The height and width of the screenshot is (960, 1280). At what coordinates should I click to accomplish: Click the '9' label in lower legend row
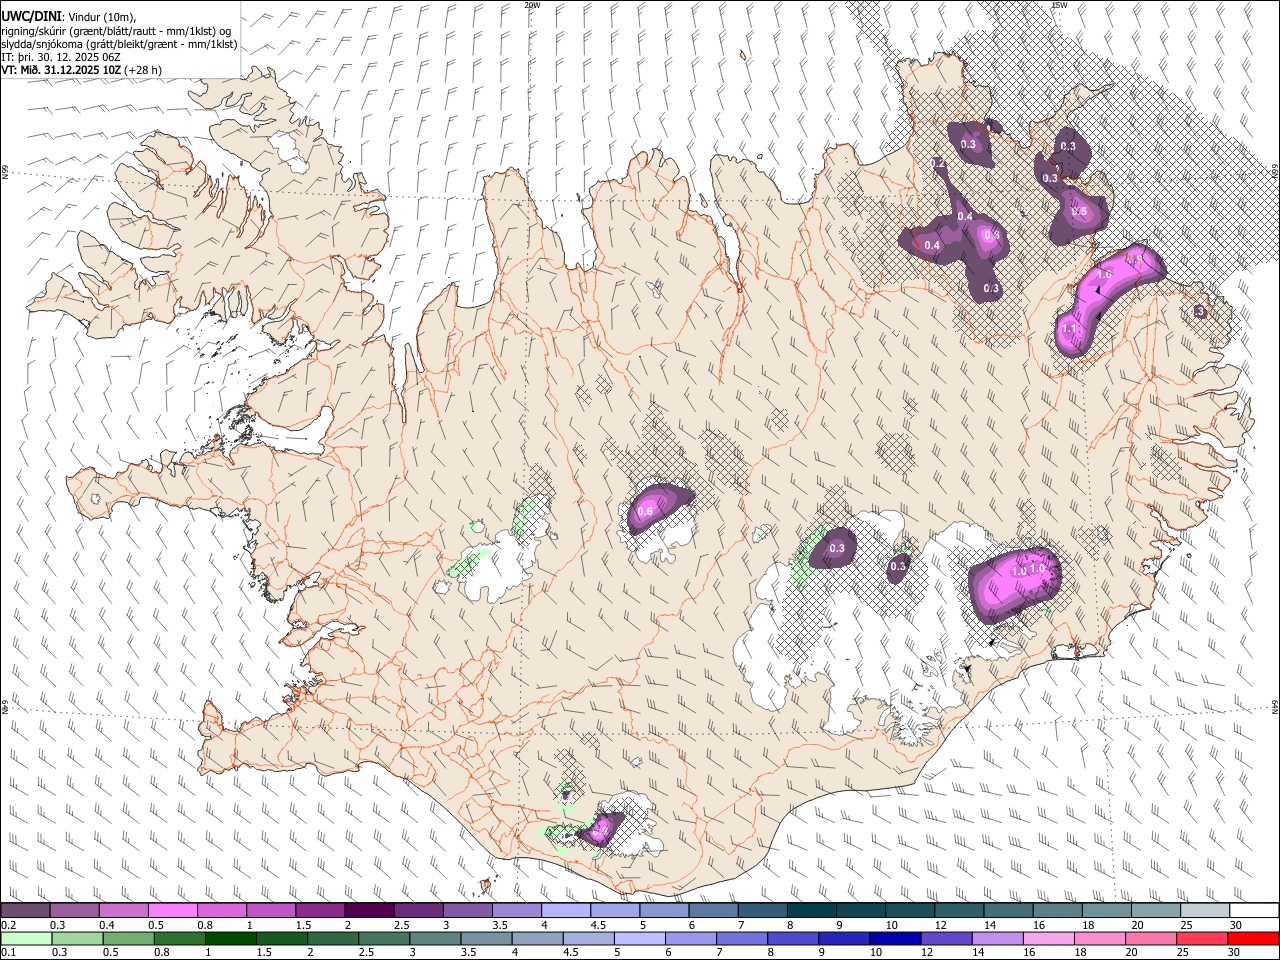(x=823, y=952)
